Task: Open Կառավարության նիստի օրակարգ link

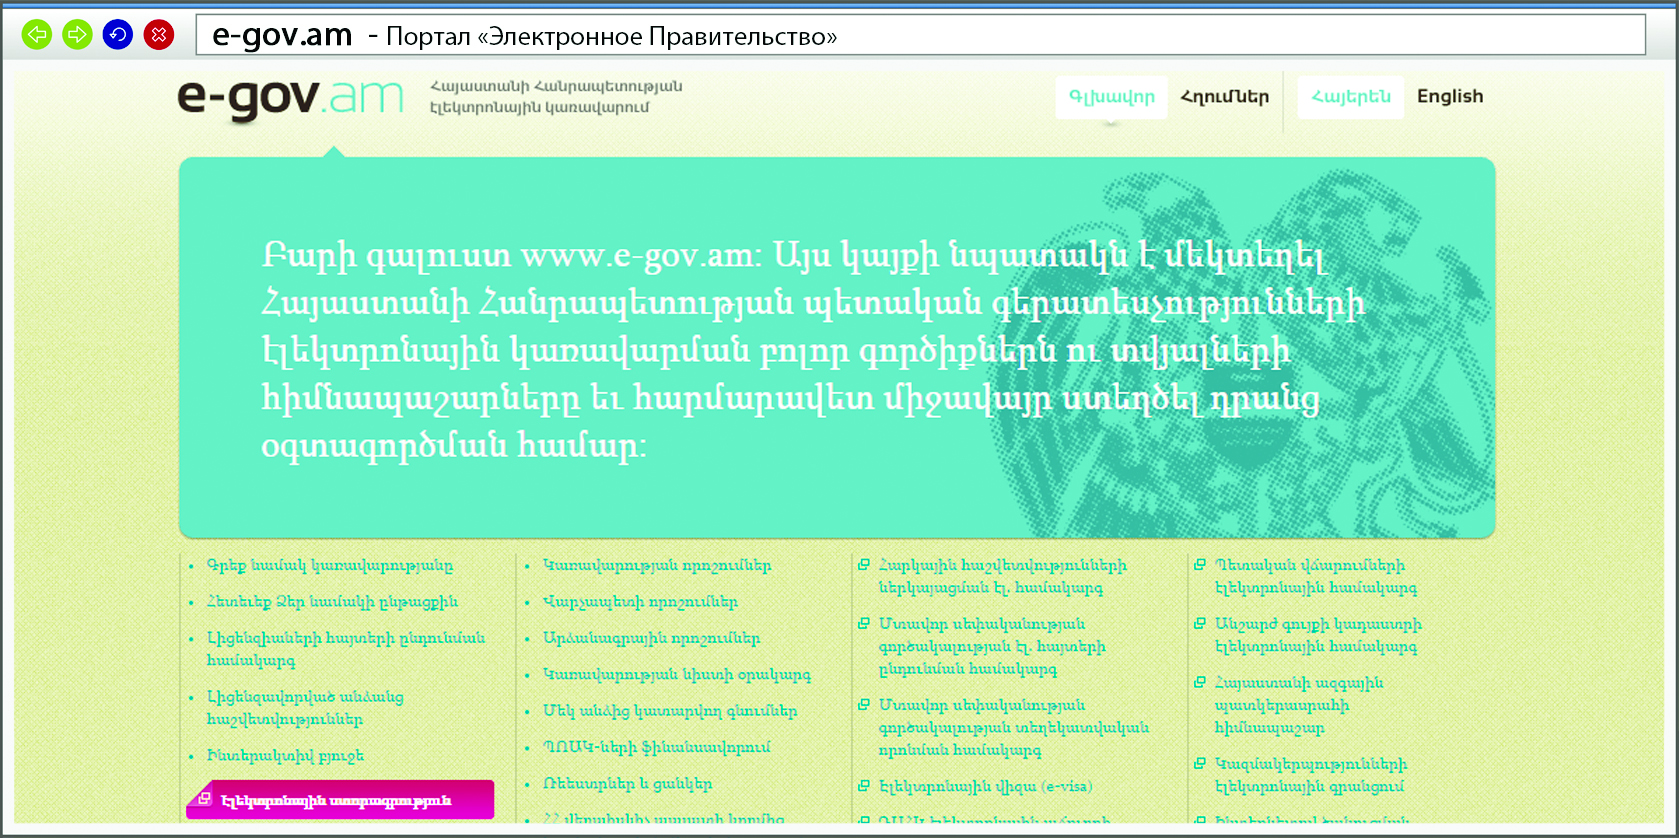Action: (677, 675)
